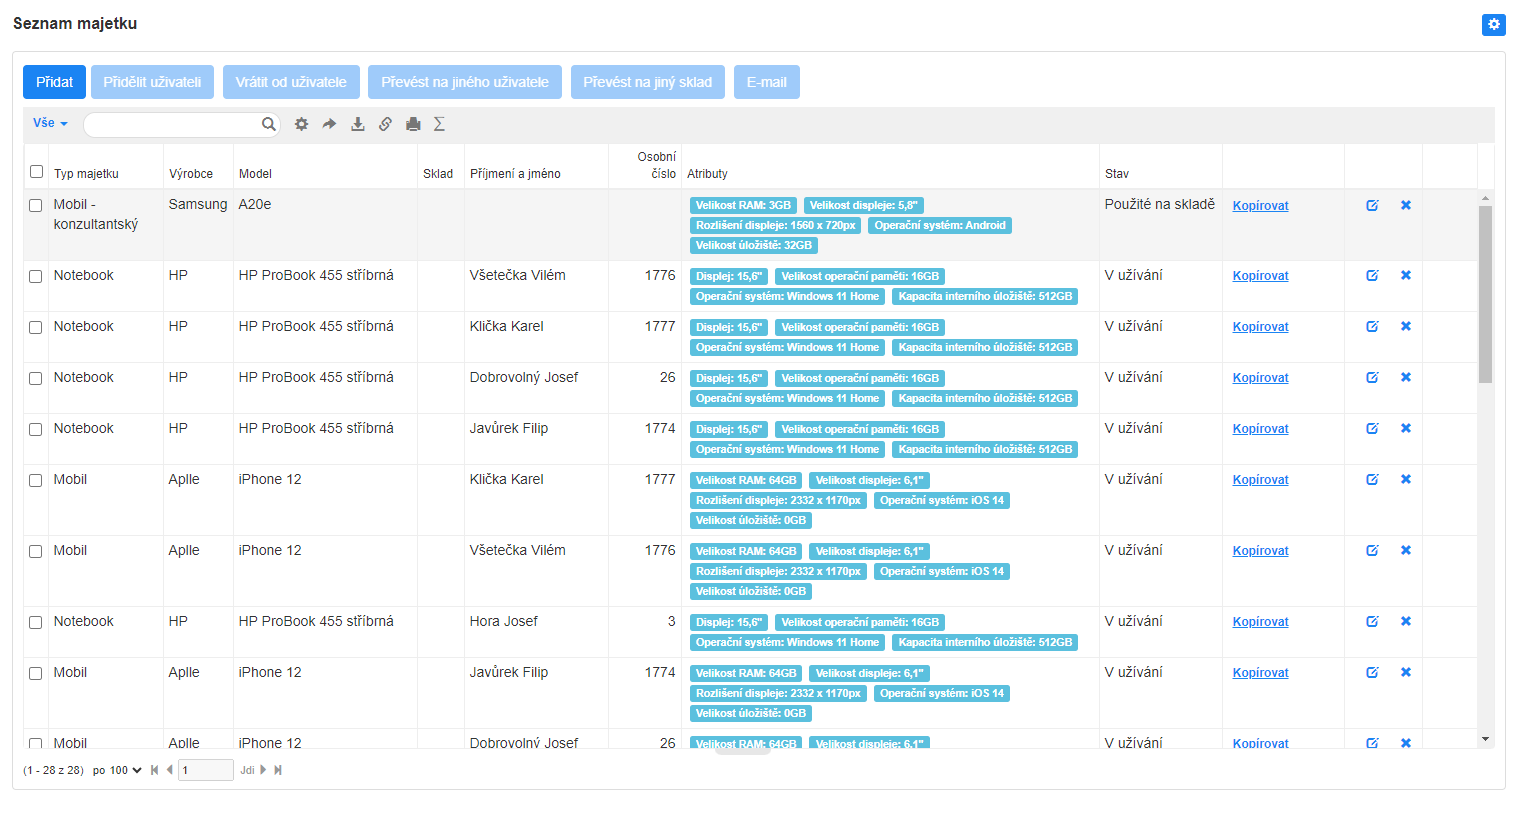Open table settings gear in the toolbar
This screenshot has height=817, width=1516.
tap(301, 124)
